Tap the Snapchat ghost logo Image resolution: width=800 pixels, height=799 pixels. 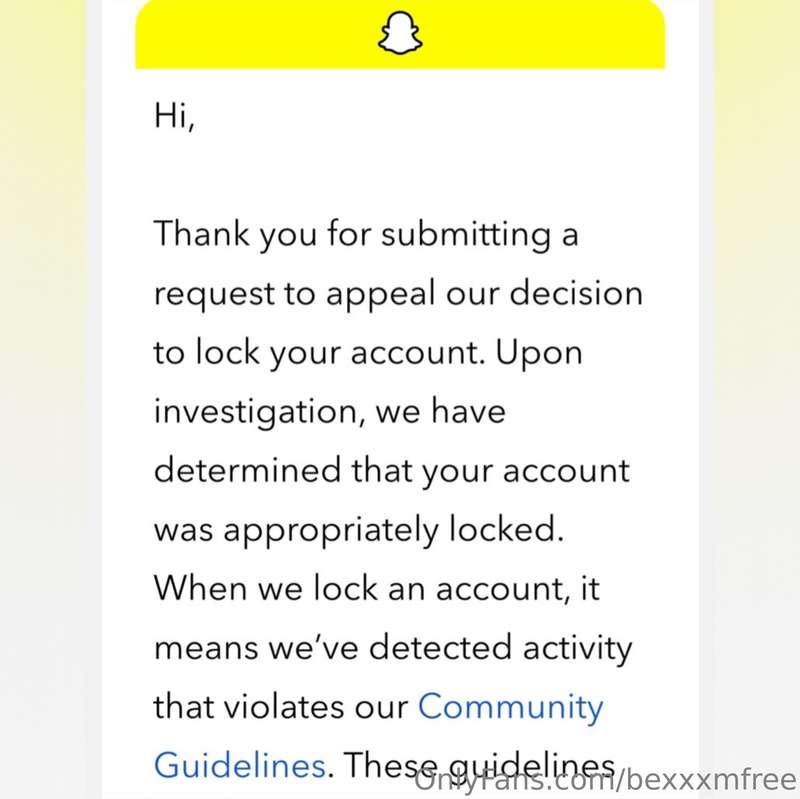[x=400, y=33]
